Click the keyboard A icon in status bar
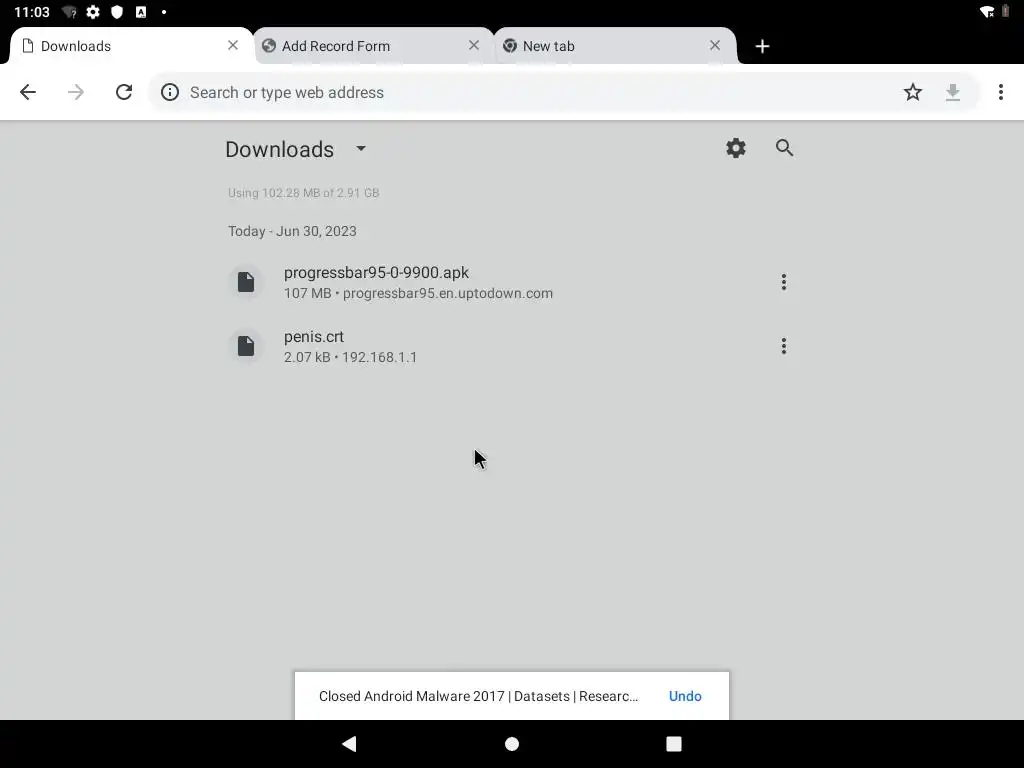 [x=140, y=12]
